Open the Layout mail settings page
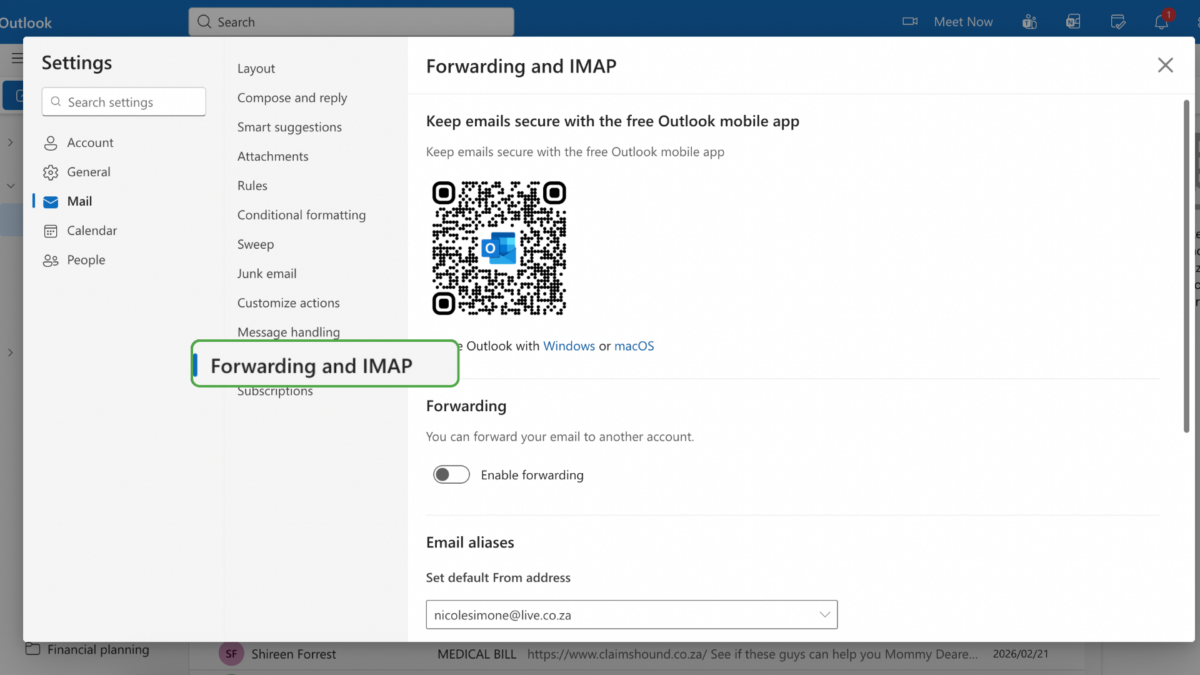The image size is (1200, 675). [x=256, y=69]
